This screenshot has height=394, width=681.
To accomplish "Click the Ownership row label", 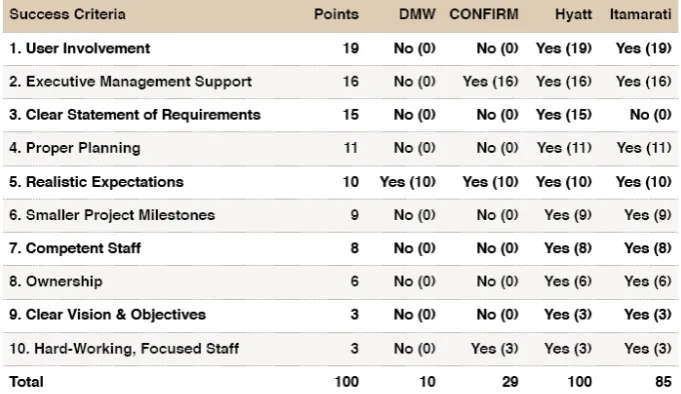I will pos(56,281).
